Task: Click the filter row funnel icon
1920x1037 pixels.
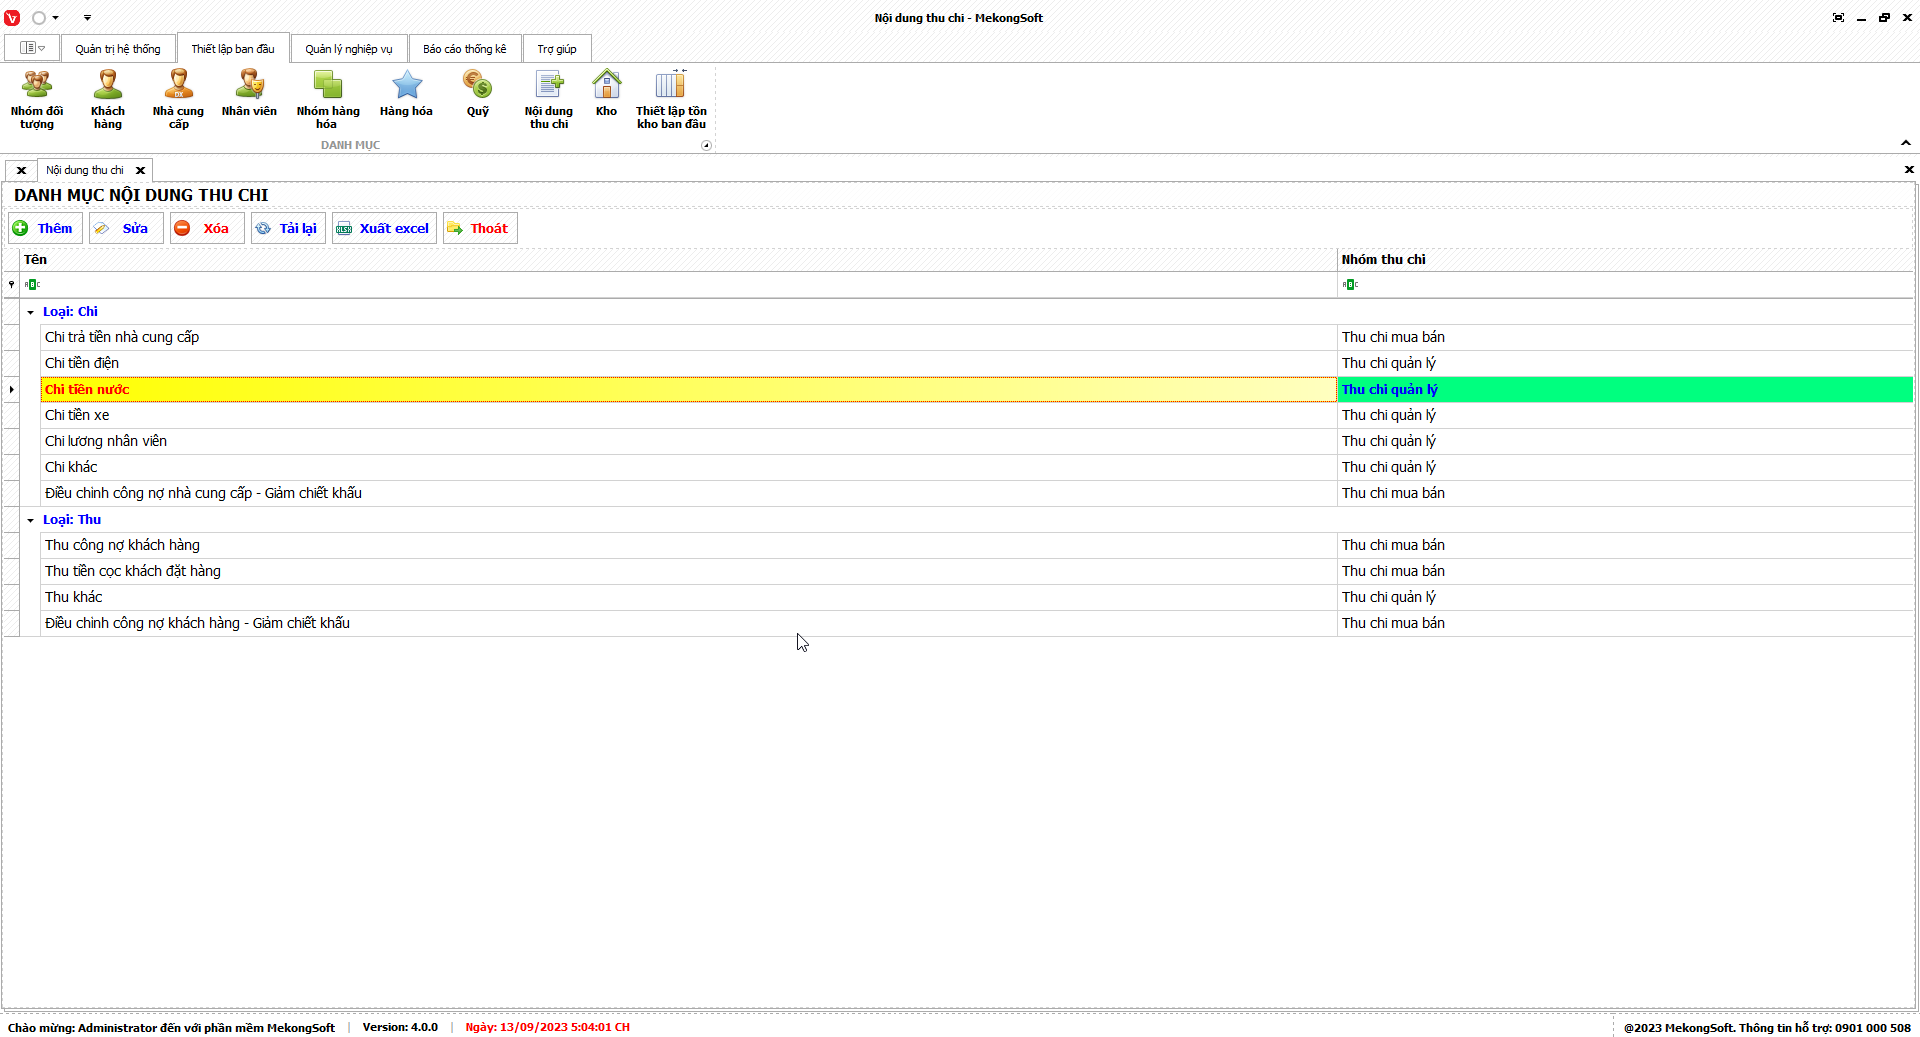Action: (x=11, y=285)
